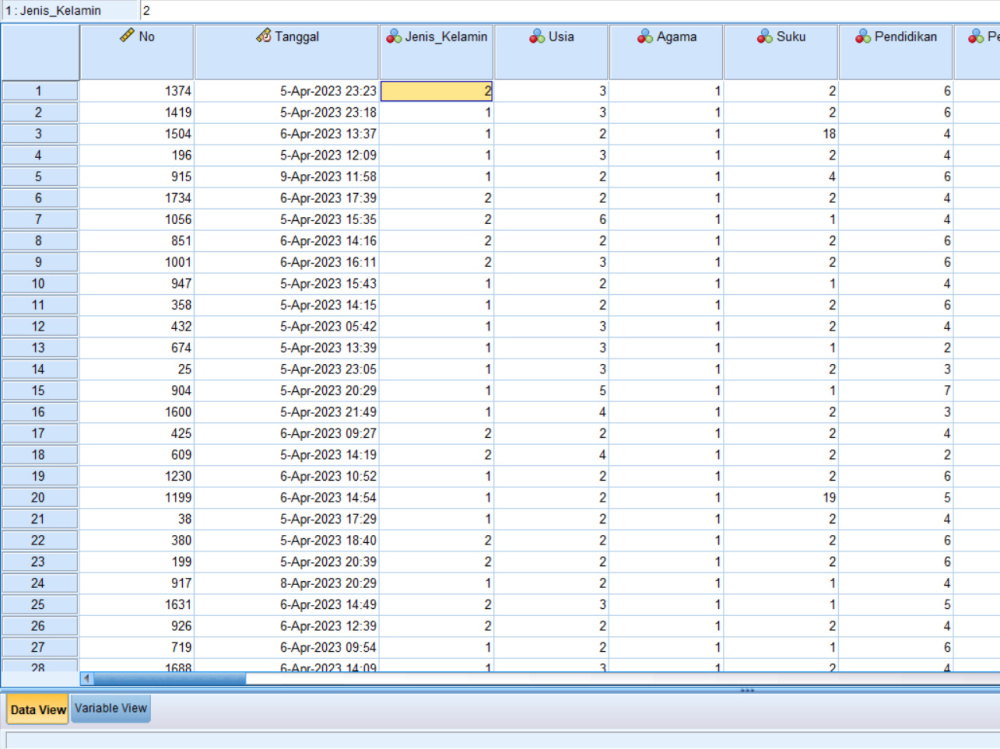The width and height of the screenshot is (1000, 749).
Task: Click Tanggal cell '6-Apr-2023 09:54'
Action: click(286, 647)
